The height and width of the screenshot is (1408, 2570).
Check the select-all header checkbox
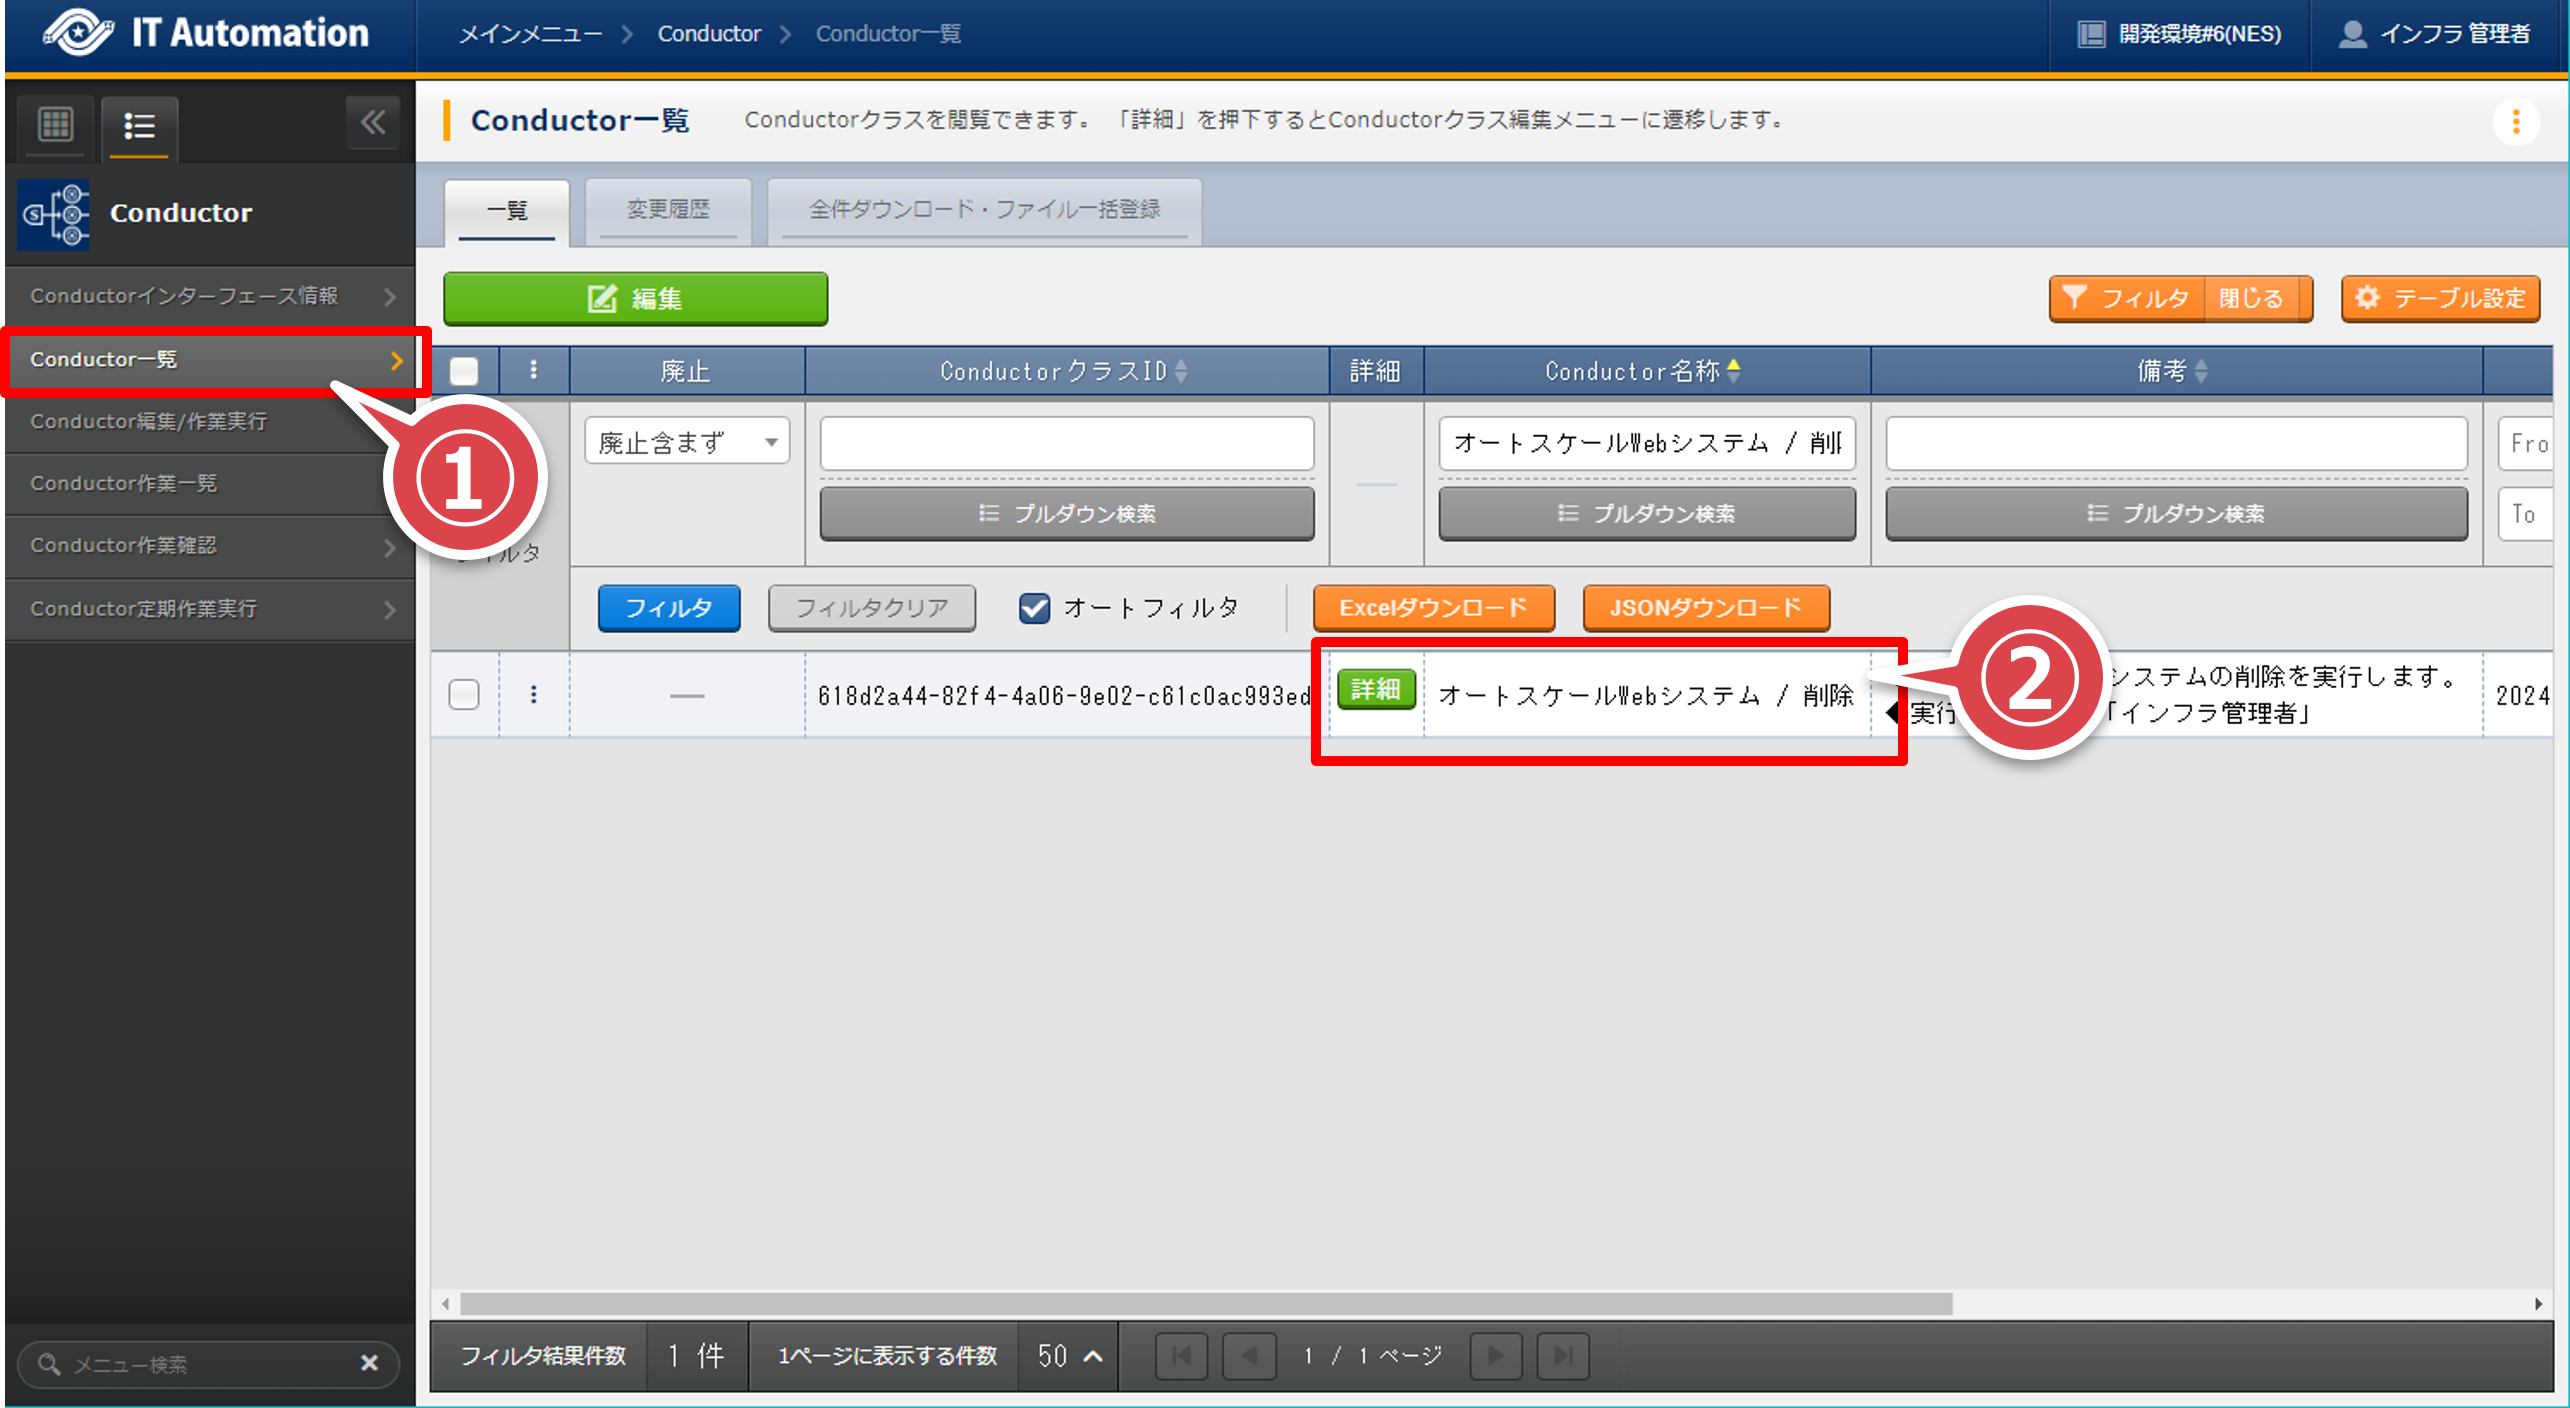(464, 371)
